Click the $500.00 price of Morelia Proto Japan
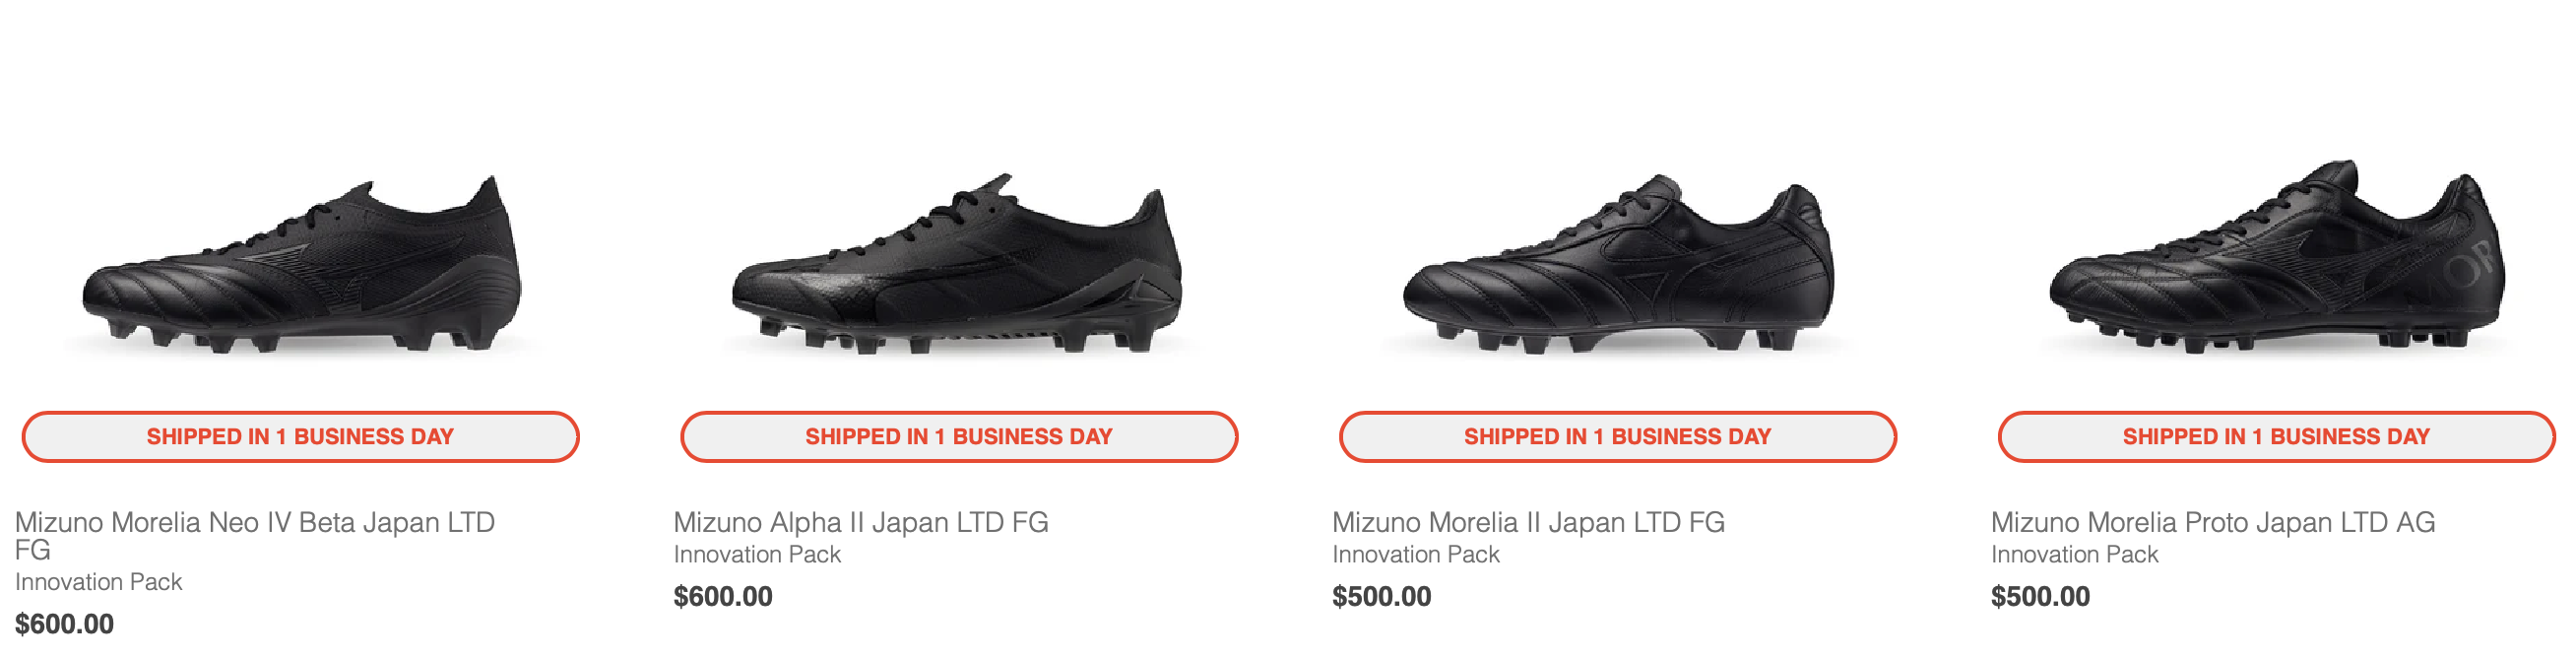The height and width of the screenshot is (658, 2576). coord(2040,596)
